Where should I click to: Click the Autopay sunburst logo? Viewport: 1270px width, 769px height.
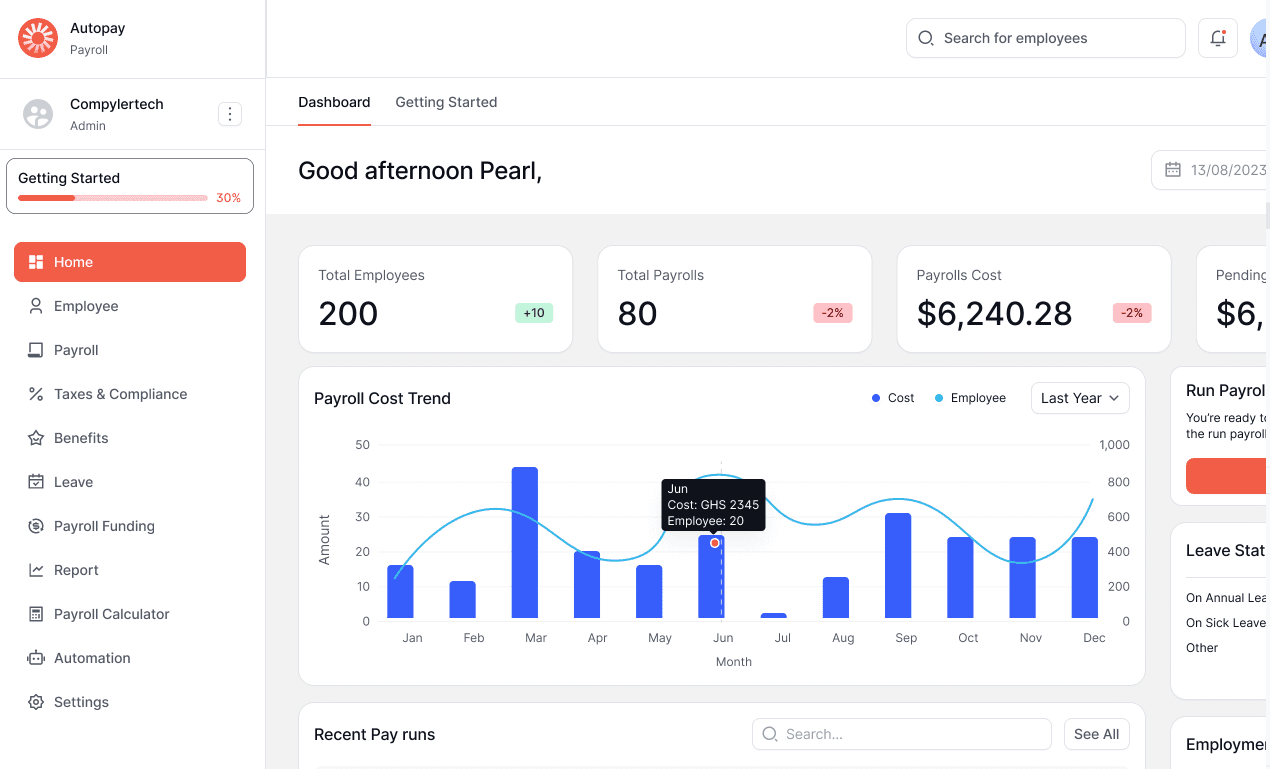pos(38,38)
